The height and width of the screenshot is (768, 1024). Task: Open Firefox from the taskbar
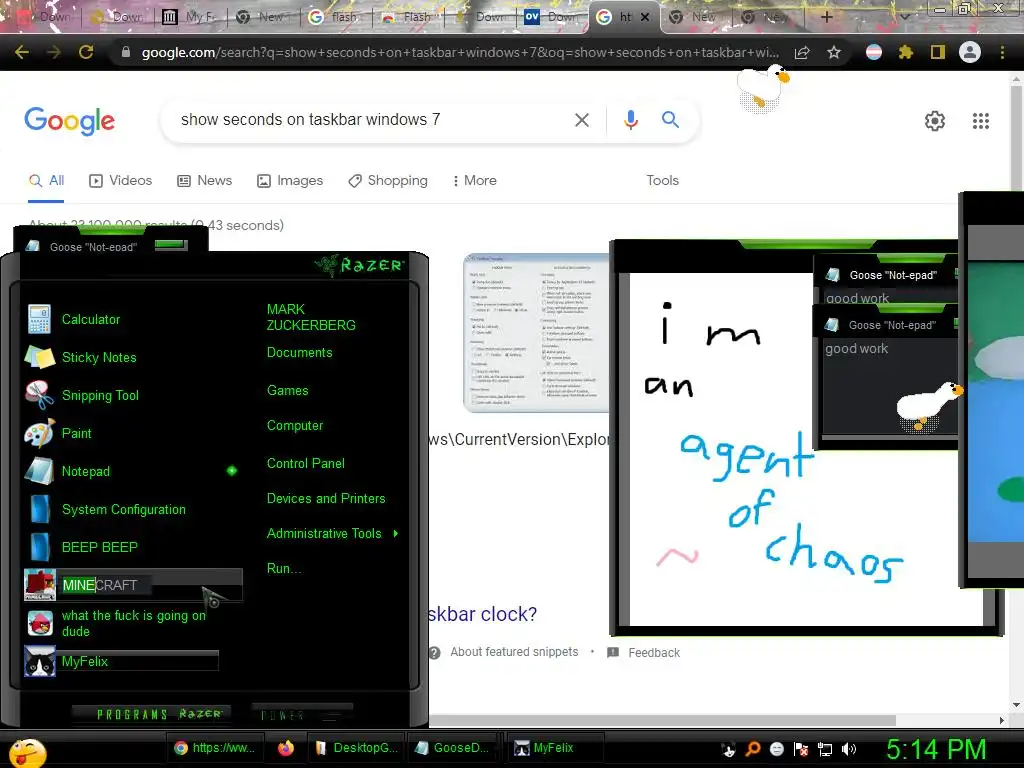285,748
